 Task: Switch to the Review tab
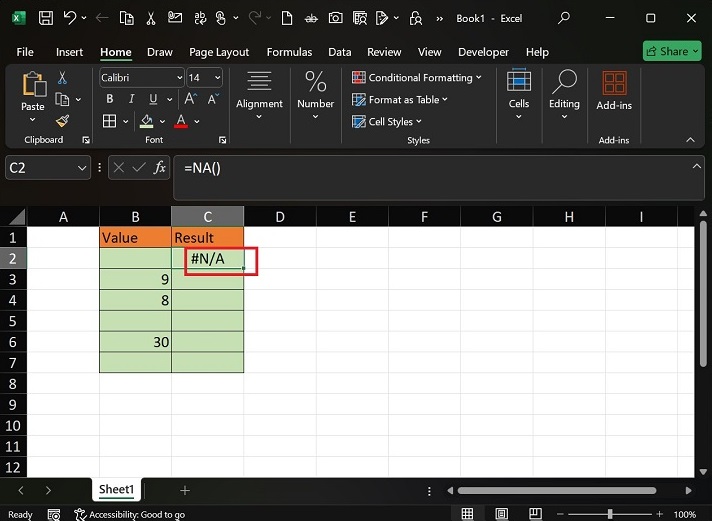(x=384, y=52)
